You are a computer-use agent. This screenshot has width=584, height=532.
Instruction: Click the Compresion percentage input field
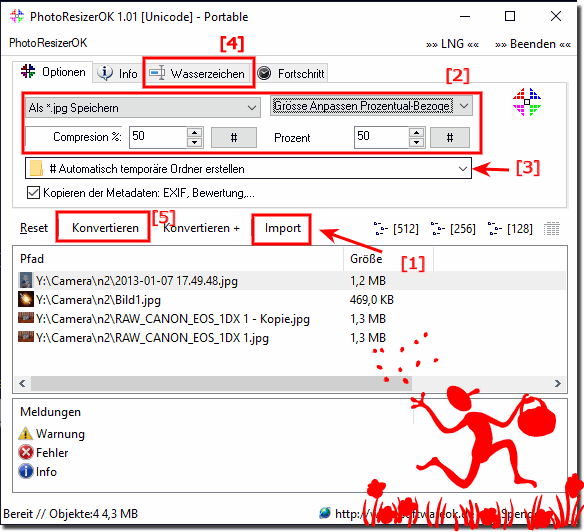[158, 137]
